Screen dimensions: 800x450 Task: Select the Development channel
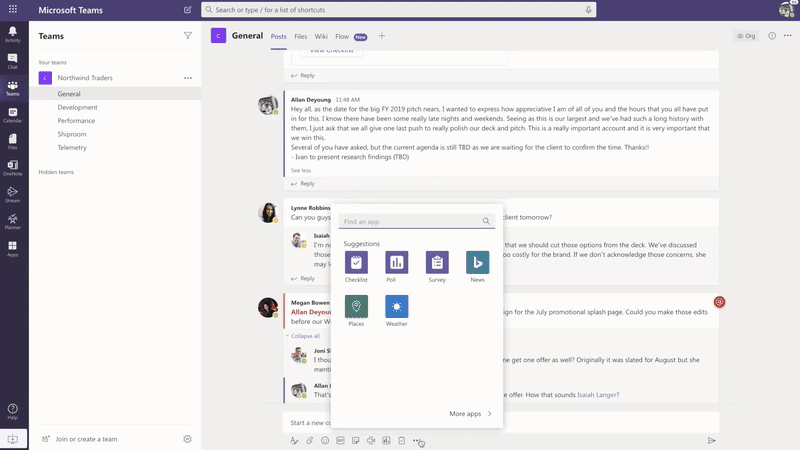115,107
